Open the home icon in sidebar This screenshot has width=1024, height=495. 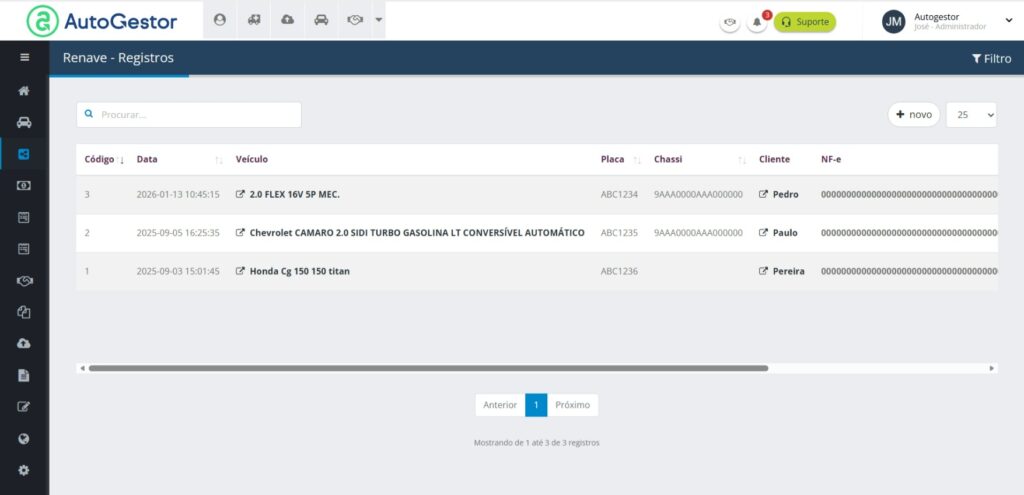(x=24, y=91)
